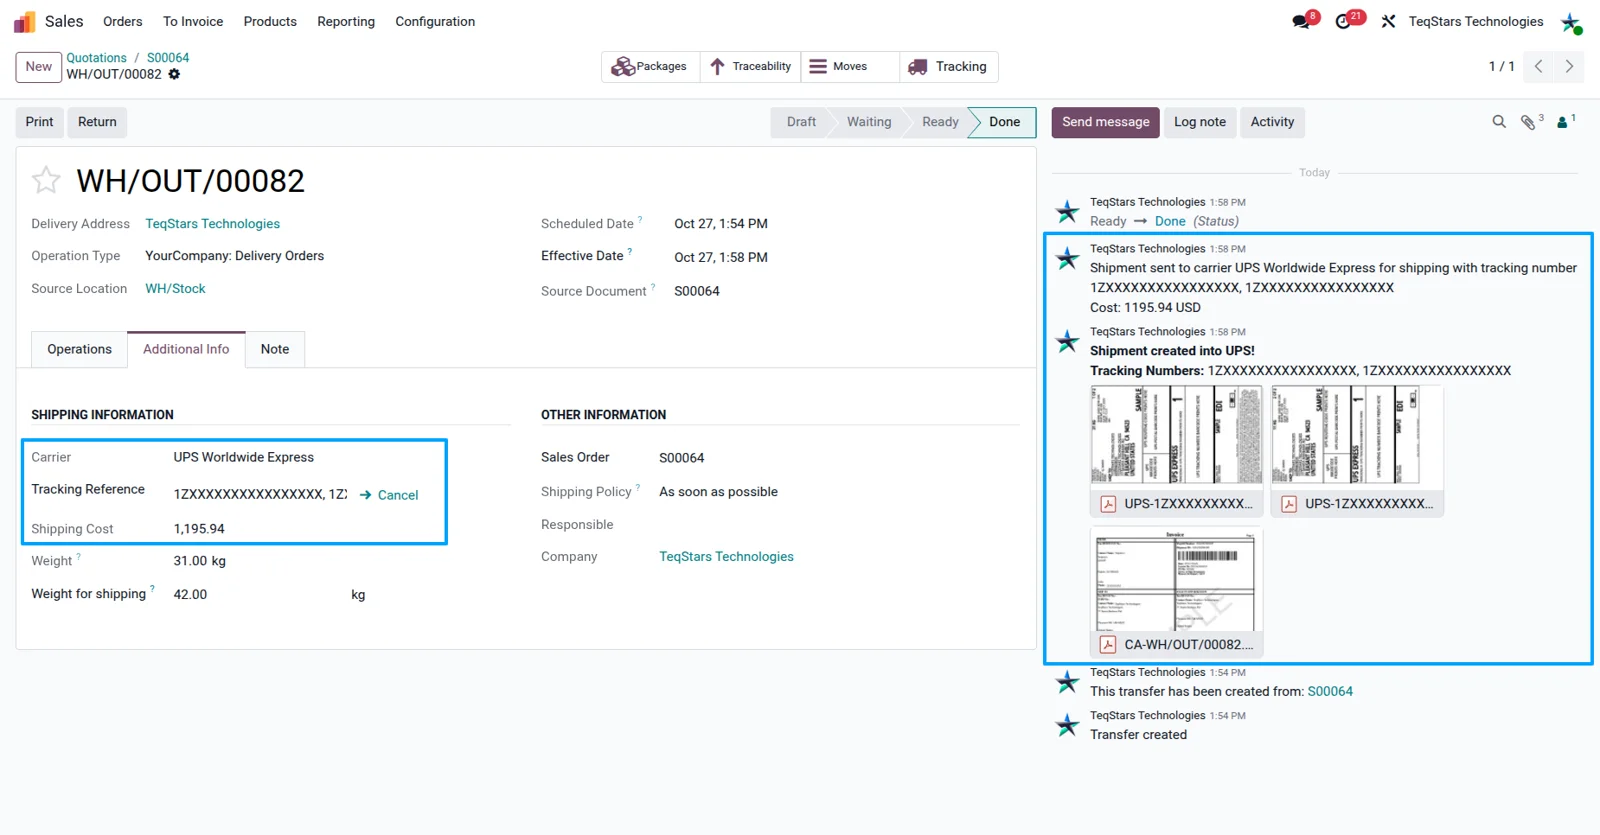Image resolution: width=1600 pixels, height=835 pixels.
Task: Click the carrier UPS Worldwide Express value
Action: [244, 457]
